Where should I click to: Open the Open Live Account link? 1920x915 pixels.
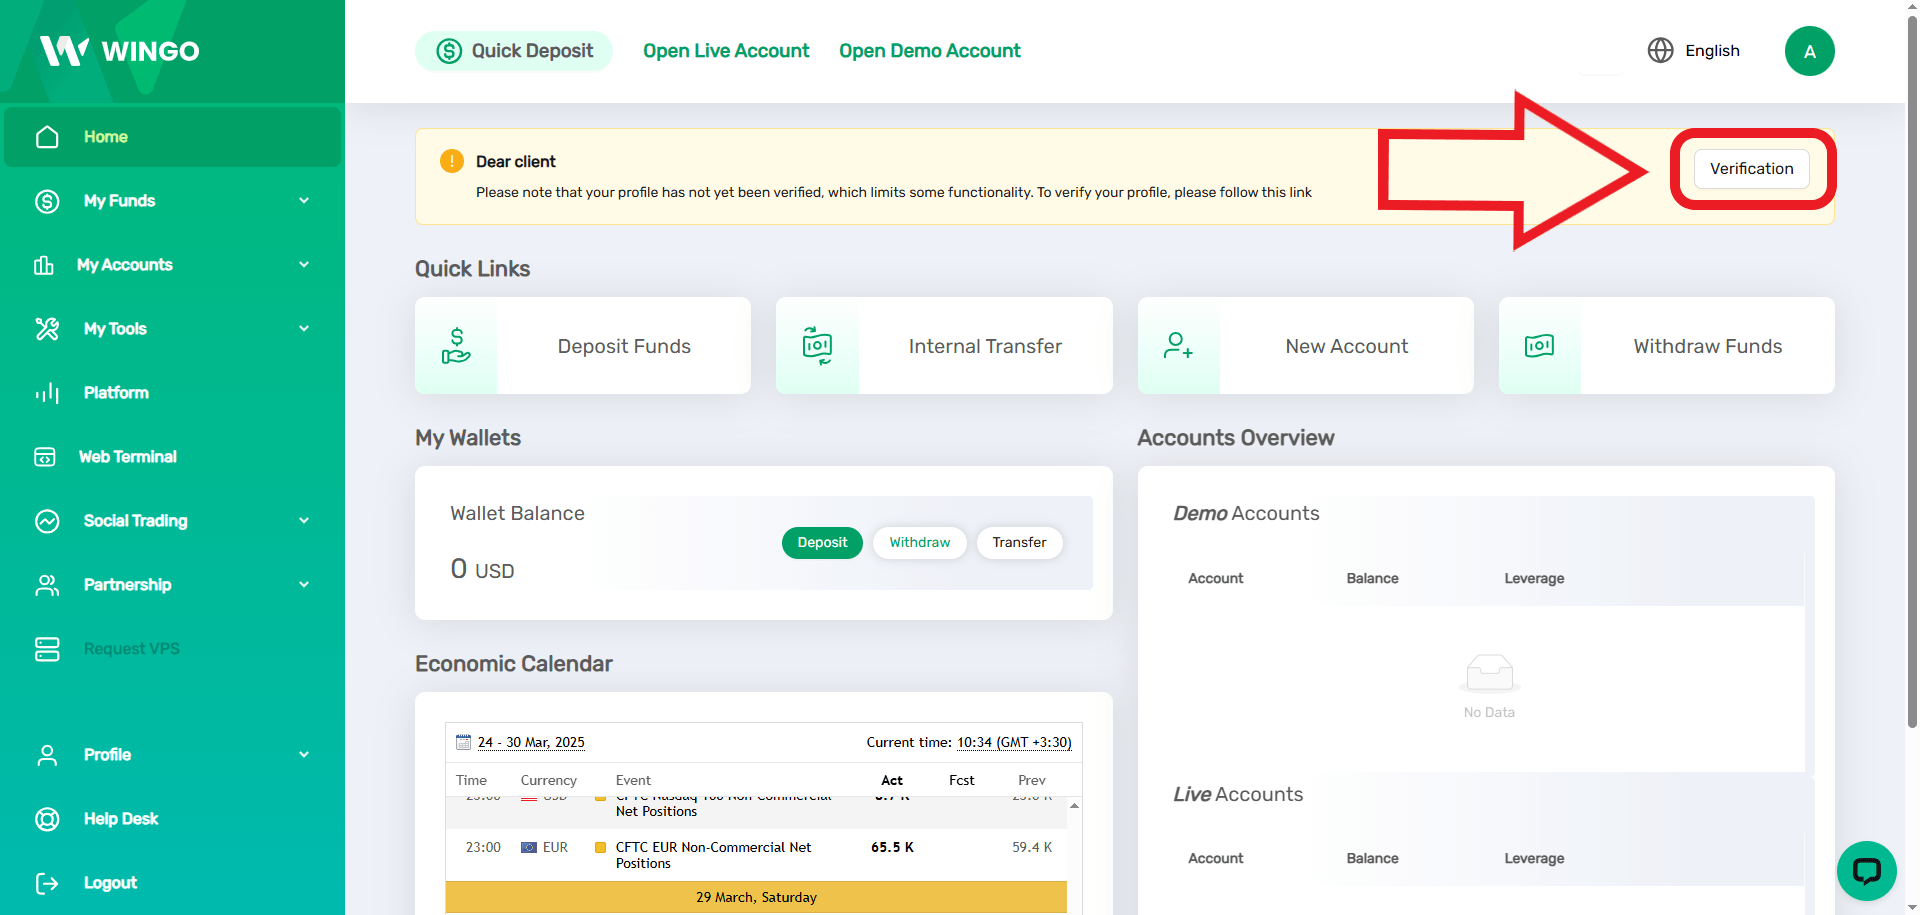tap(726, 51)
